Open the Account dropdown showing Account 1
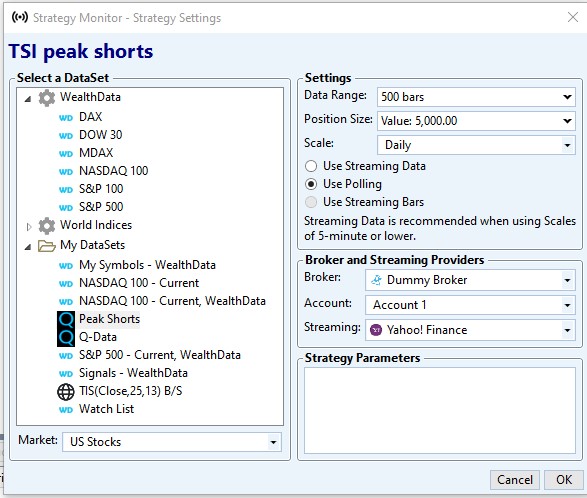This screenshot has width=587, height=498. (567, 305)
